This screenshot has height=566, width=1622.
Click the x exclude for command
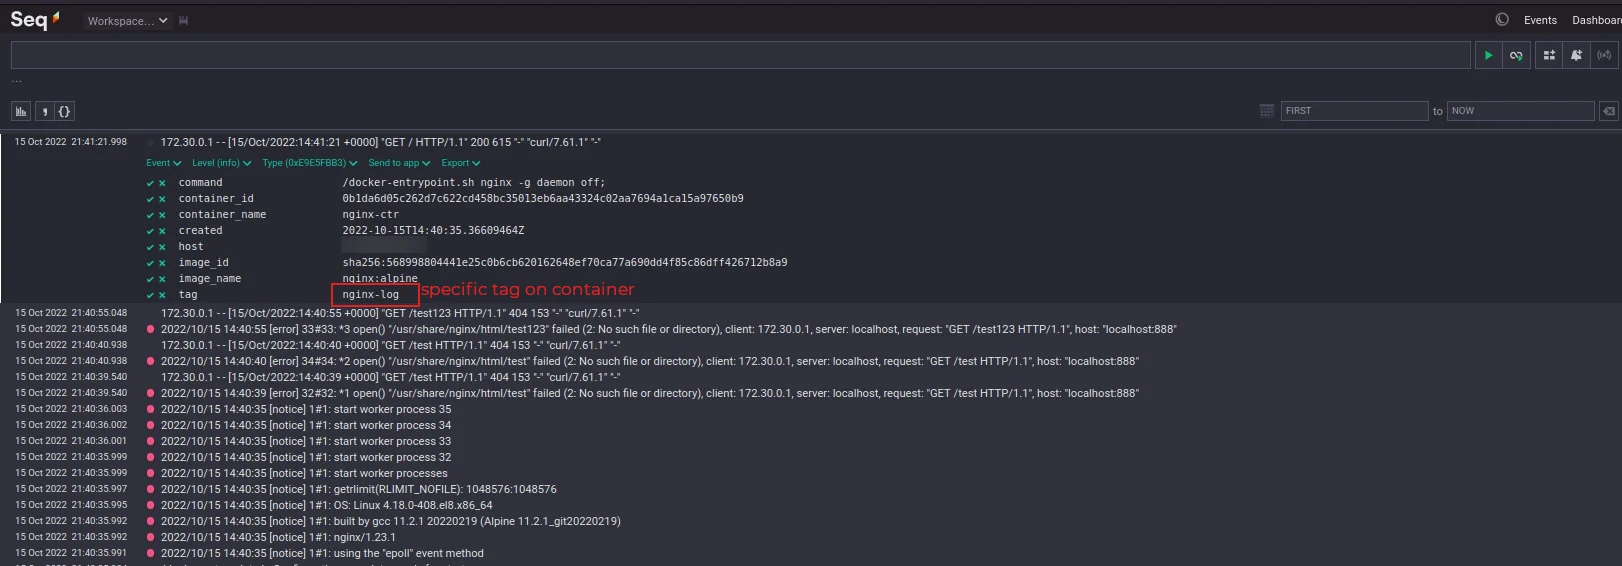(x=162, y=183)
